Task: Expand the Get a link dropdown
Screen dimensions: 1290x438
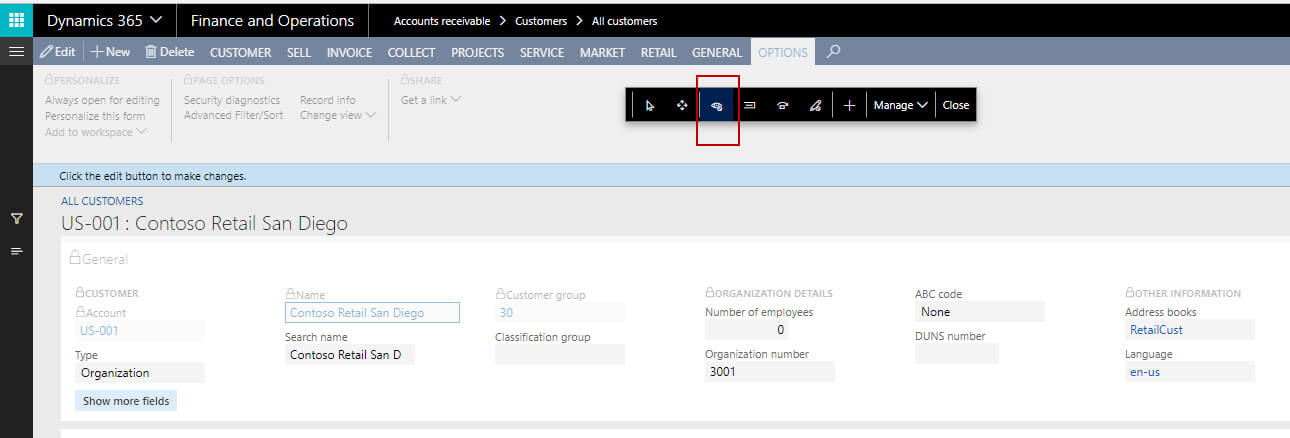Action: click(x=431, y=100)
